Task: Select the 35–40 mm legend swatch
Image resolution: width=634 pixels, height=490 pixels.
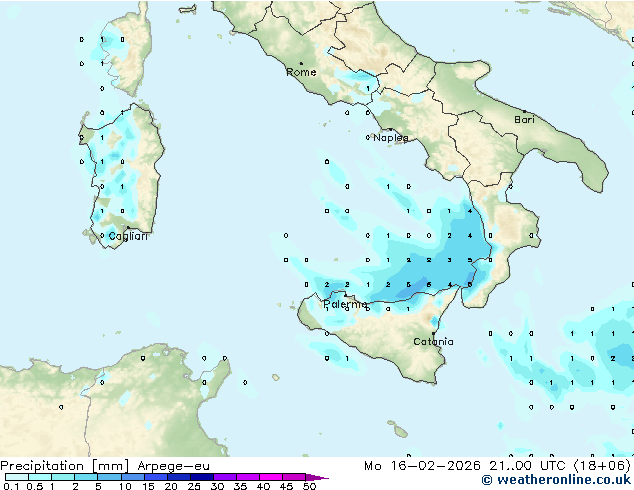Action: click(247, 477)
